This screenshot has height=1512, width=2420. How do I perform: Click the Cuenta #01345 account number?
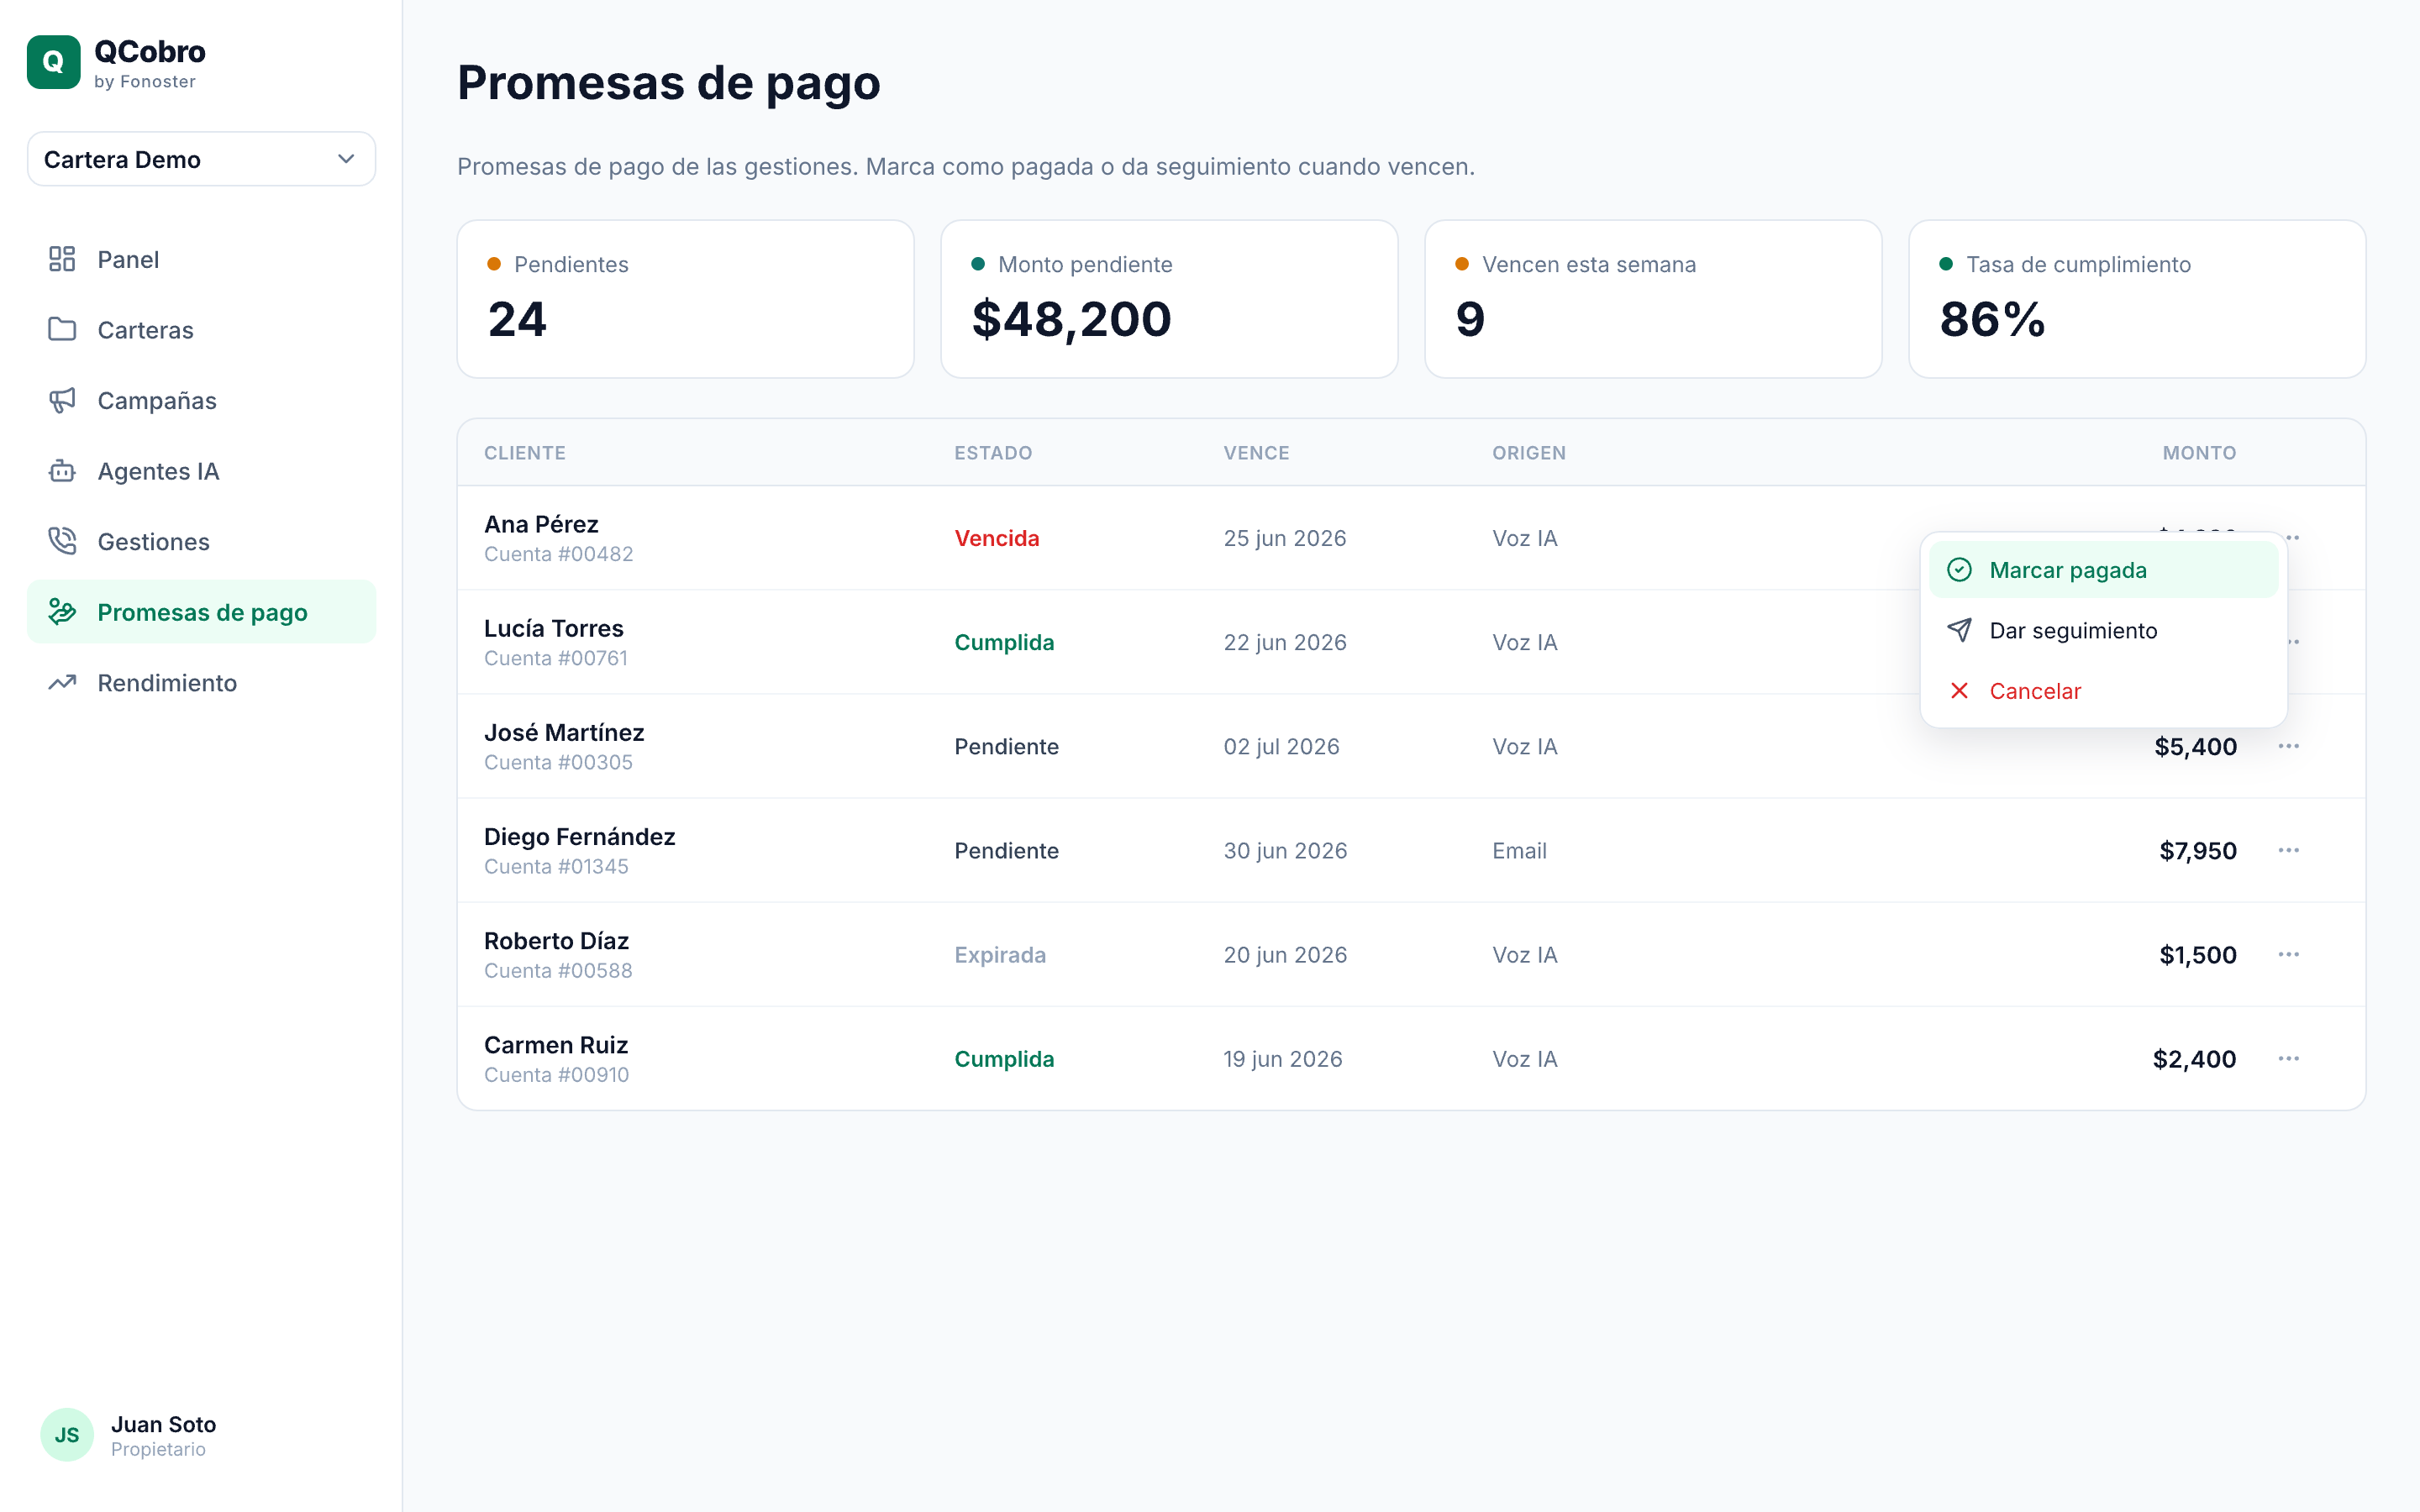[556, 866]
